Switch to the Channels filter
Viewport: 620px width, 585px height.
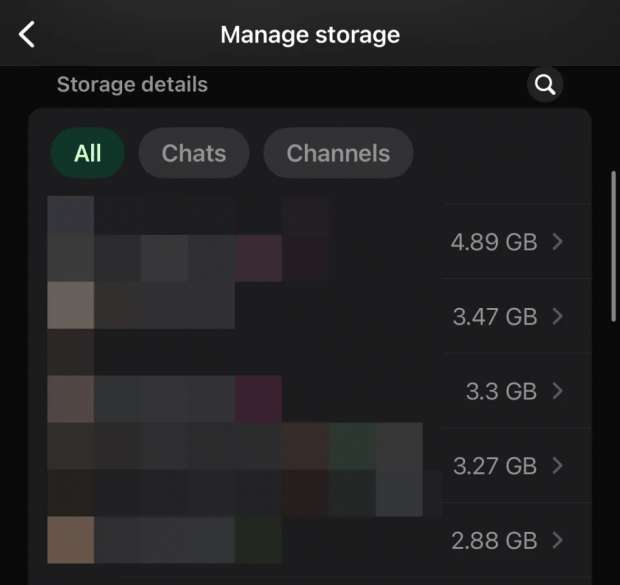pos(338,153)
